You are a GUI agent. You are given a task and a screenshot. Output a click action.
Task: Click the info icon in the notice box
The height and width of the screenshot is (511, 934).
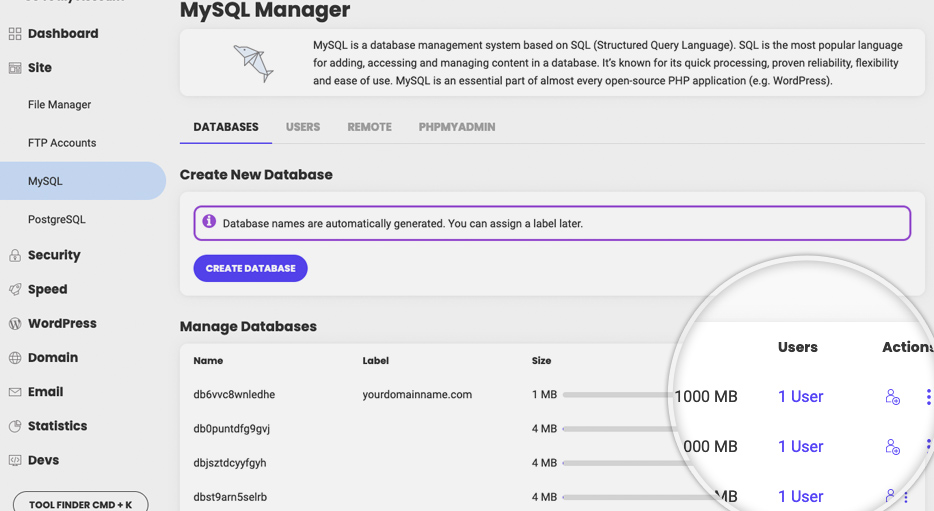pyautogui.click(x=209, y=222)
